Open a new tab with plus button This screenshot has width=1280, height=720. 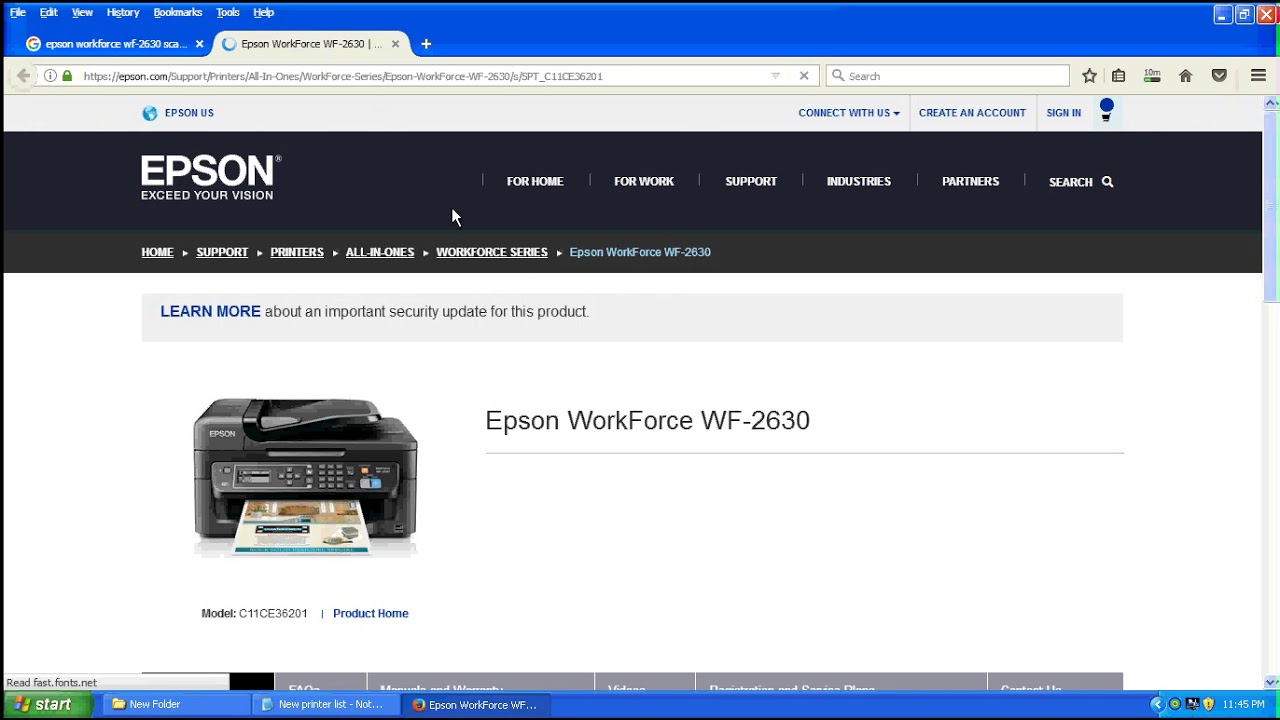click(426, 44)
